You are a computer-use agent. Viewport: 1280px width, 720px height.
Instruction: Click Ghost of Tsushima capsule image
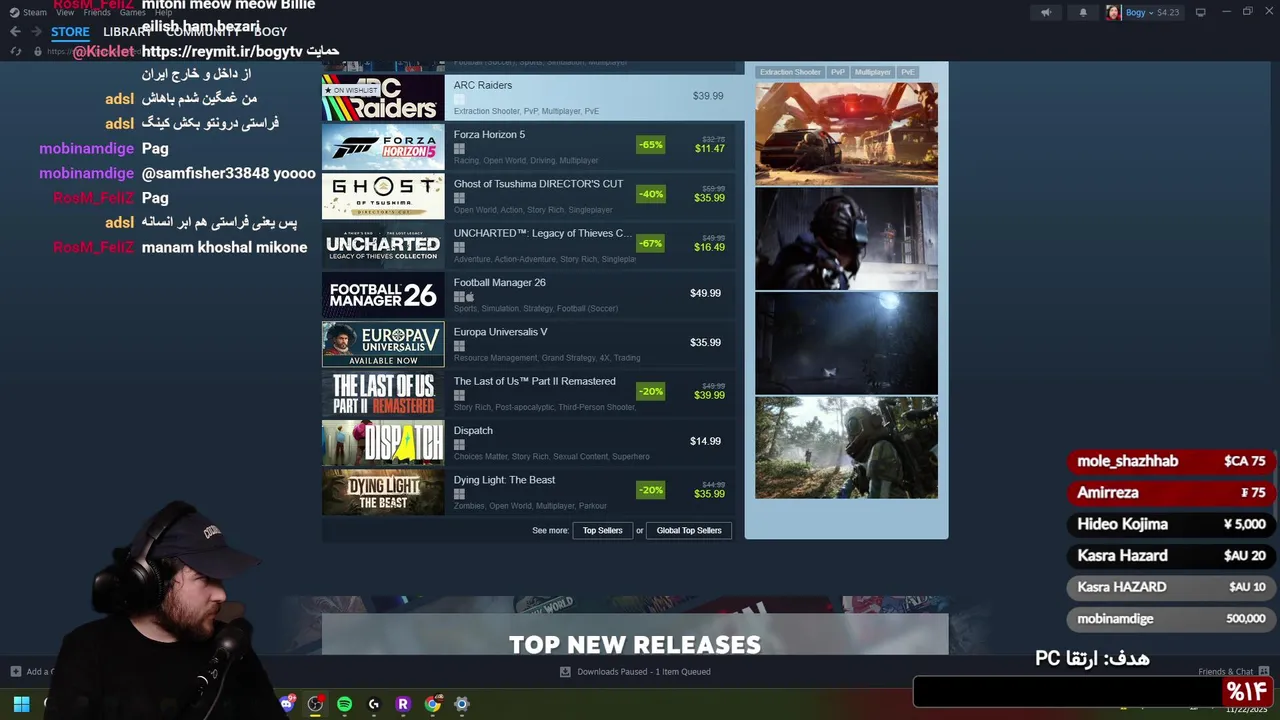[383, 196]
